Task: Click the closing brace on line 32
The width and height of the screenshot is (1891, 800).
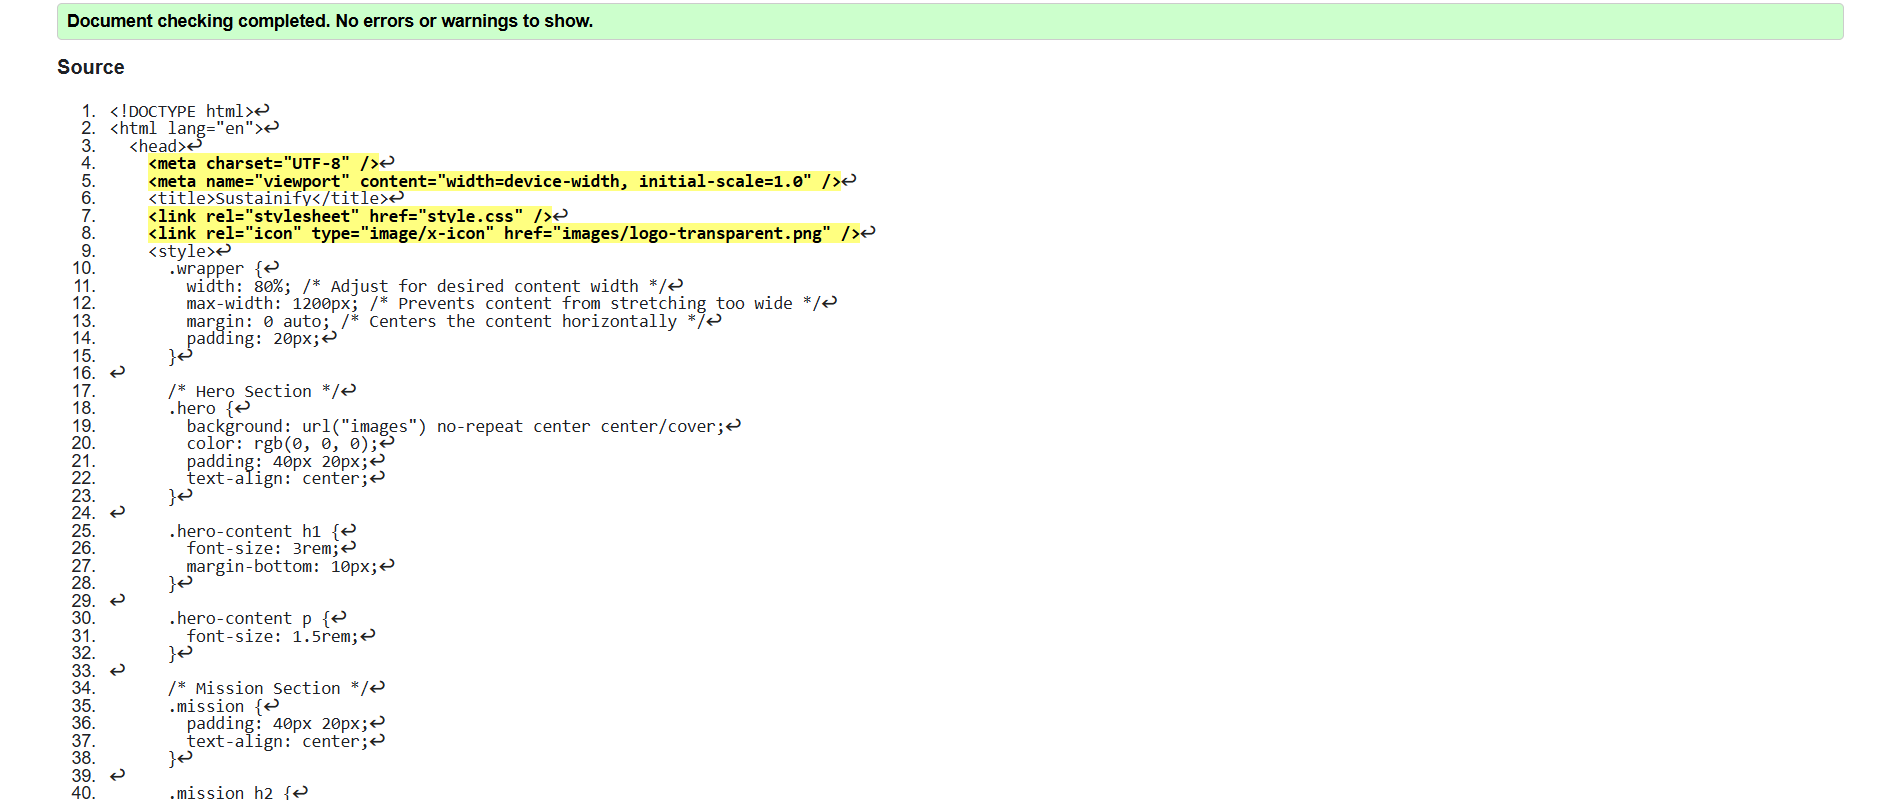Action: pos(180,653)
